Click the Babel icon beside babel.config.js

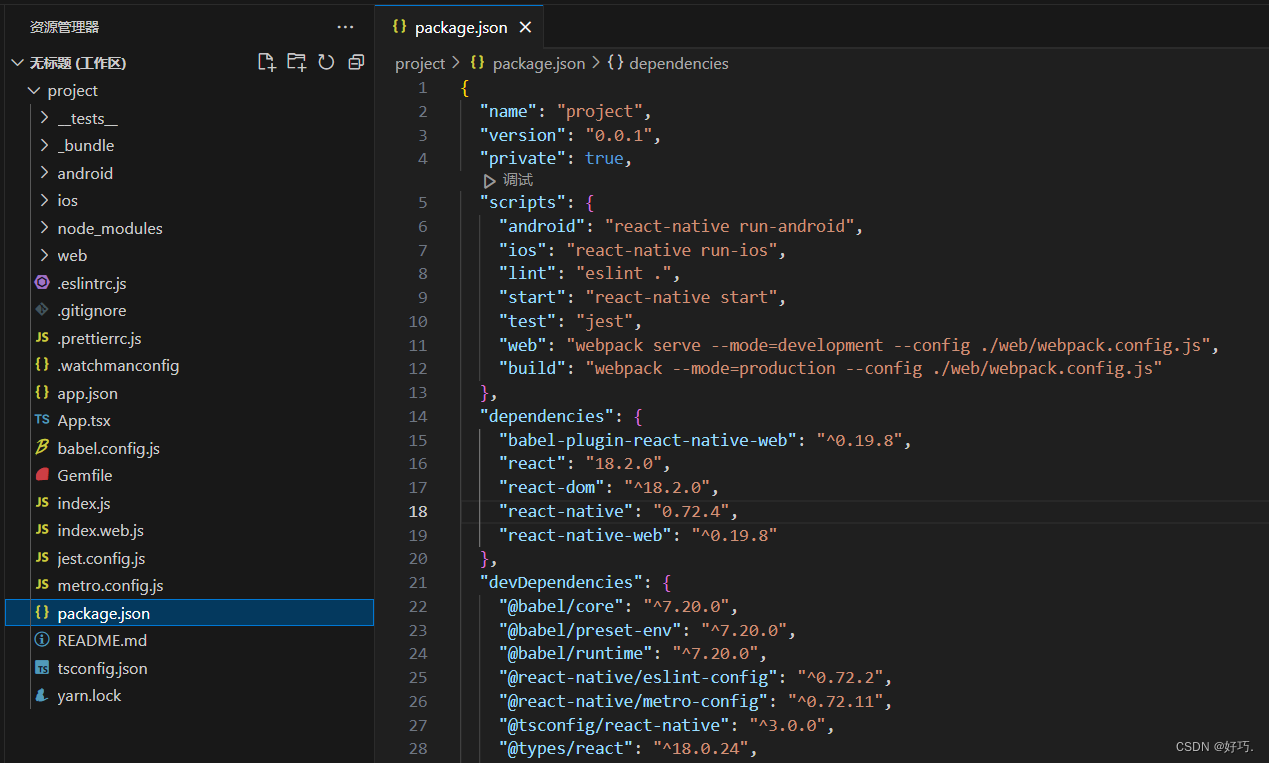(42, 448)
